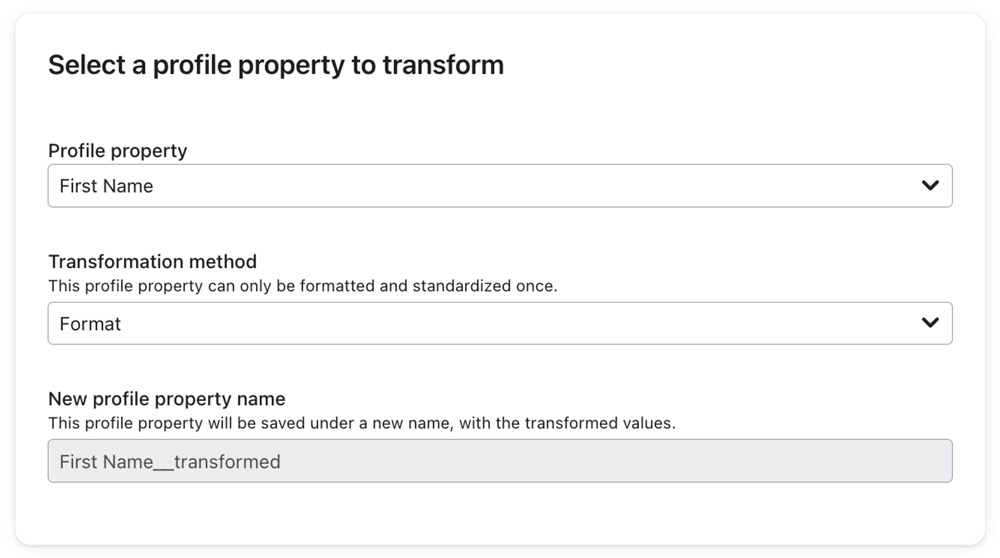Click empty card area below name field

[x=500, y=513]
